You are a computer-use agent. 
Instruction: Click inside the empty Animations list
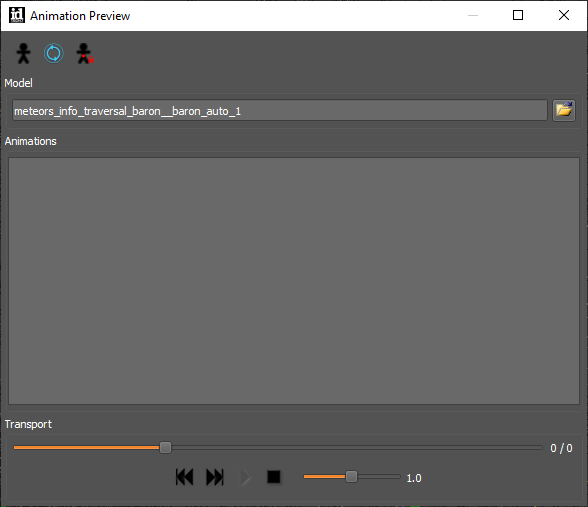click(294, 281)
